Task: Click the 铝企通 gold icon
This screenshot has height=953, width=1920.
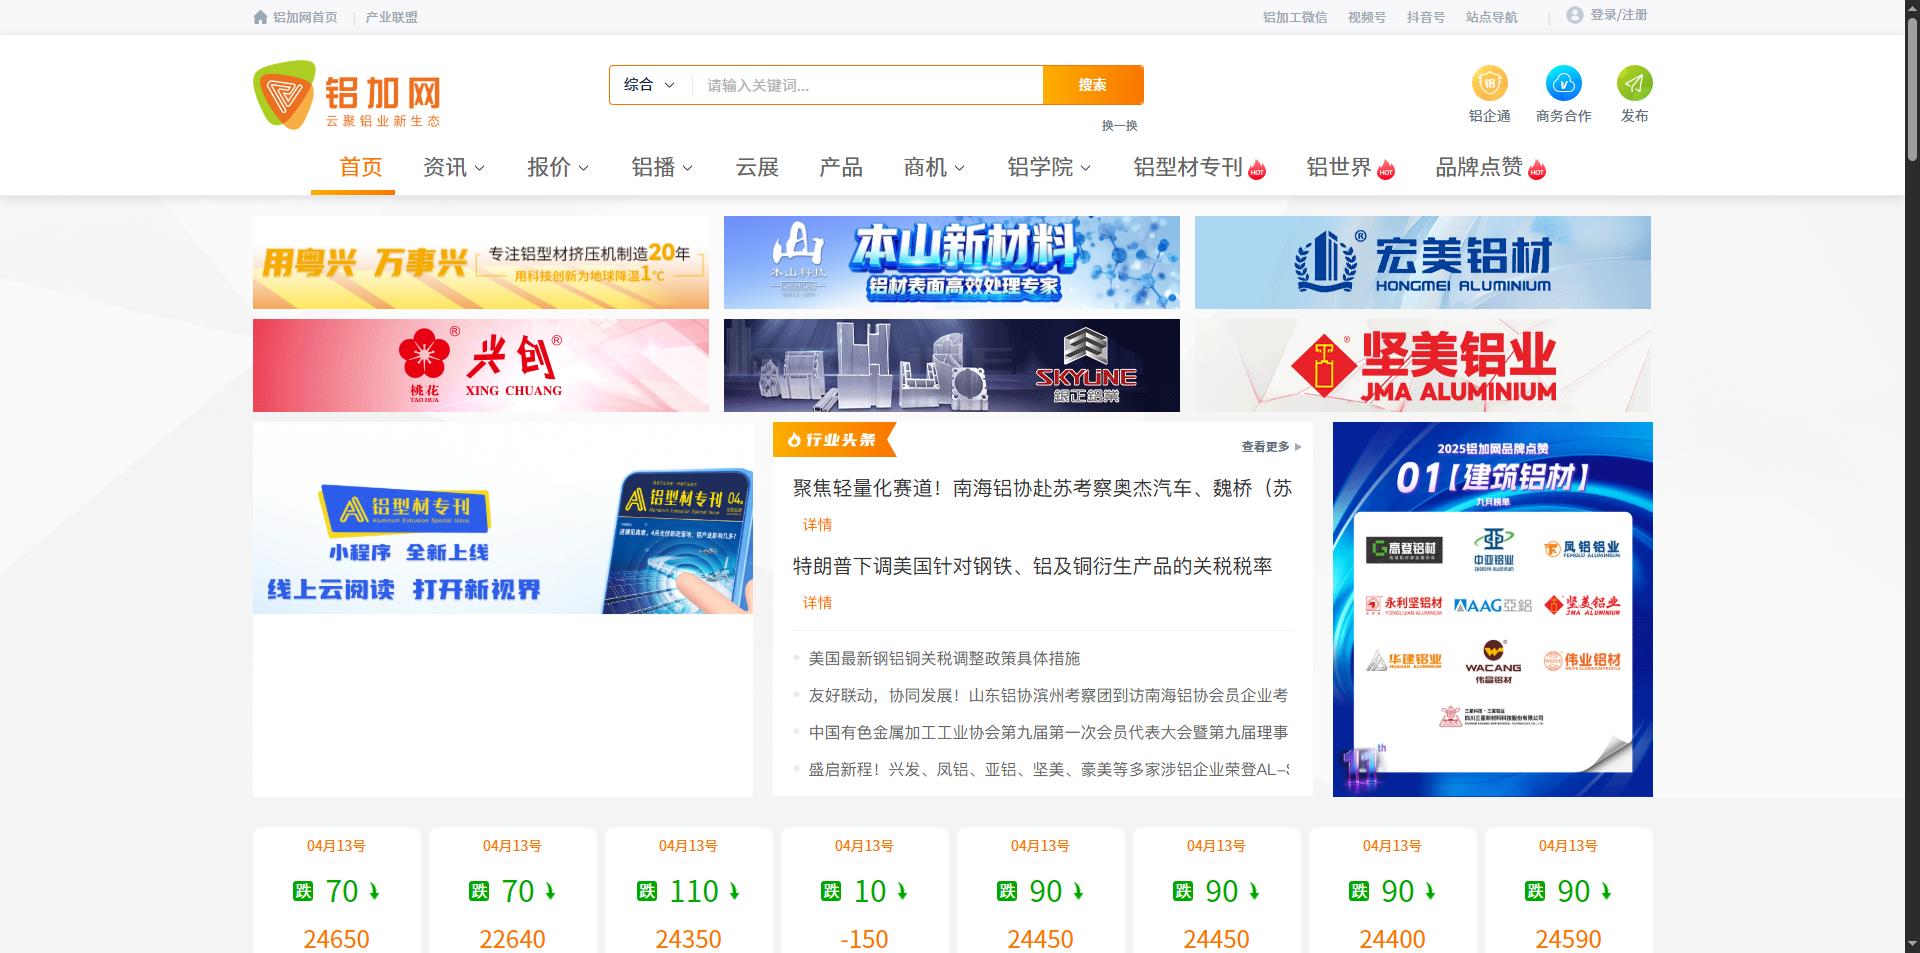Action: 1489,83
